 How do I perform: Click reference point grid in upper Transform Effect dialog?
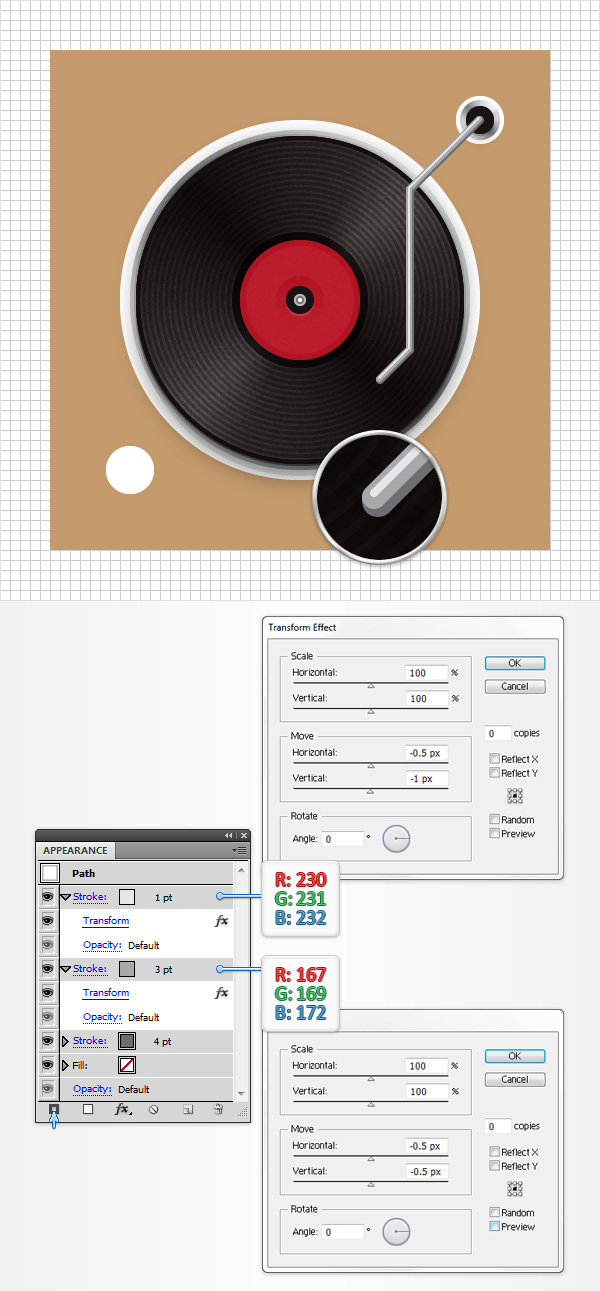pos(515,796)
